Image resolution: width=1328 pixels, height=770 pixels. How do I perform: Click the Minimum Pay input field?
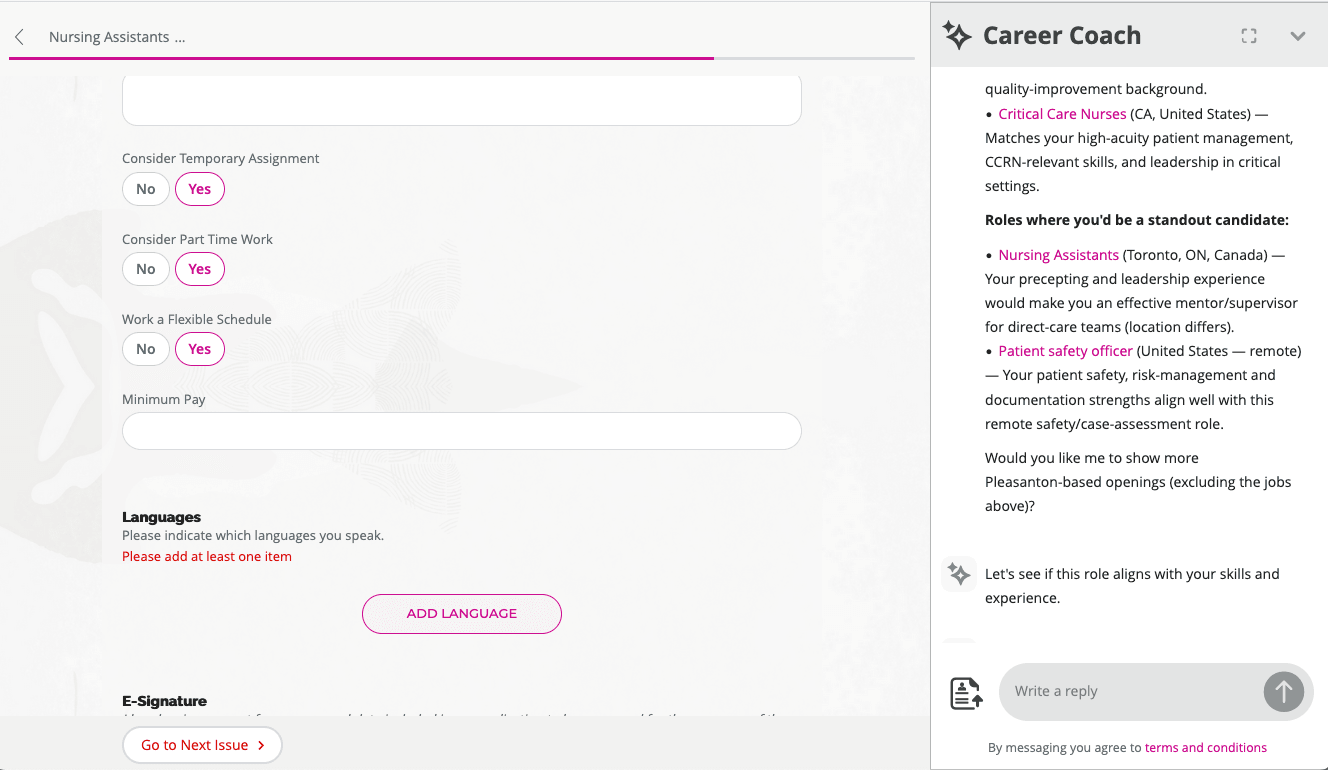(x=461, y=431)
